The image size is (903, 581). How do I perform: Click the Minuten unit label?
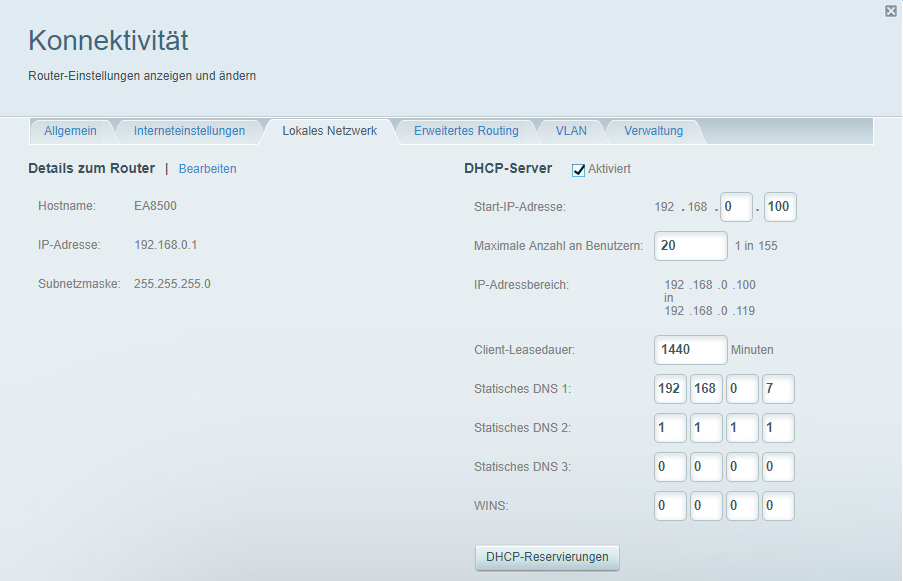[752, 350]
